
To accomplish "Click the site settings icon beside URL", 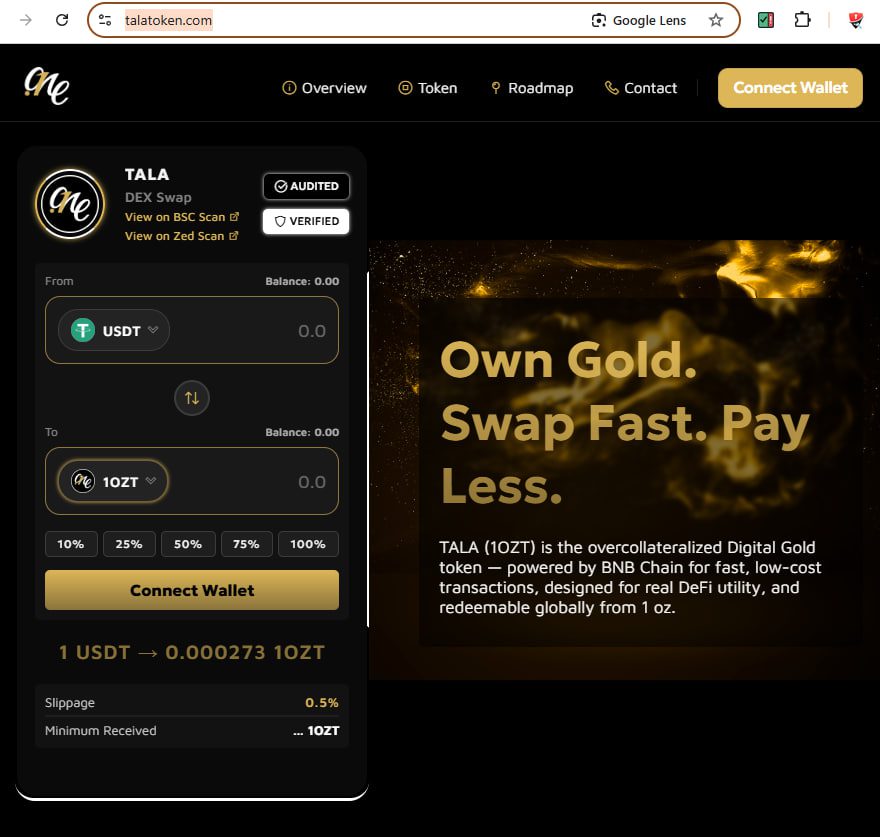I will pos(105,20).
